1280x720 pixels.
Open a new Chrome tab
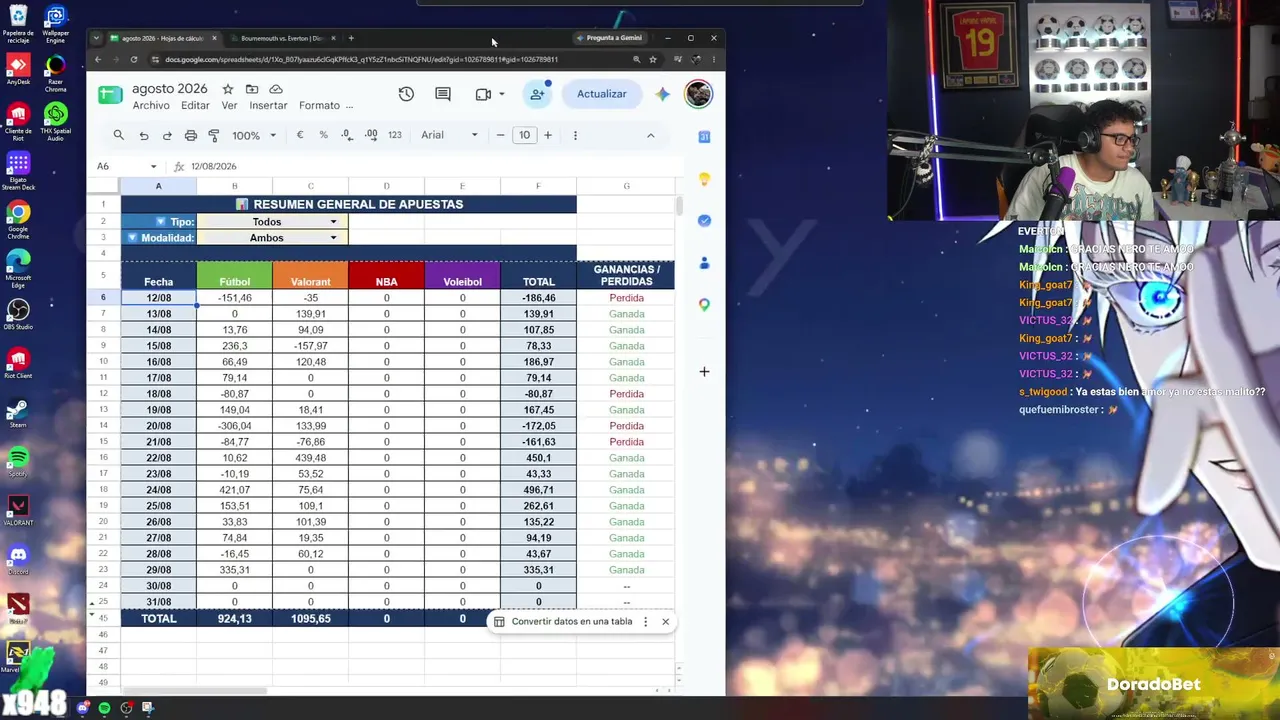tap(351, 38)
